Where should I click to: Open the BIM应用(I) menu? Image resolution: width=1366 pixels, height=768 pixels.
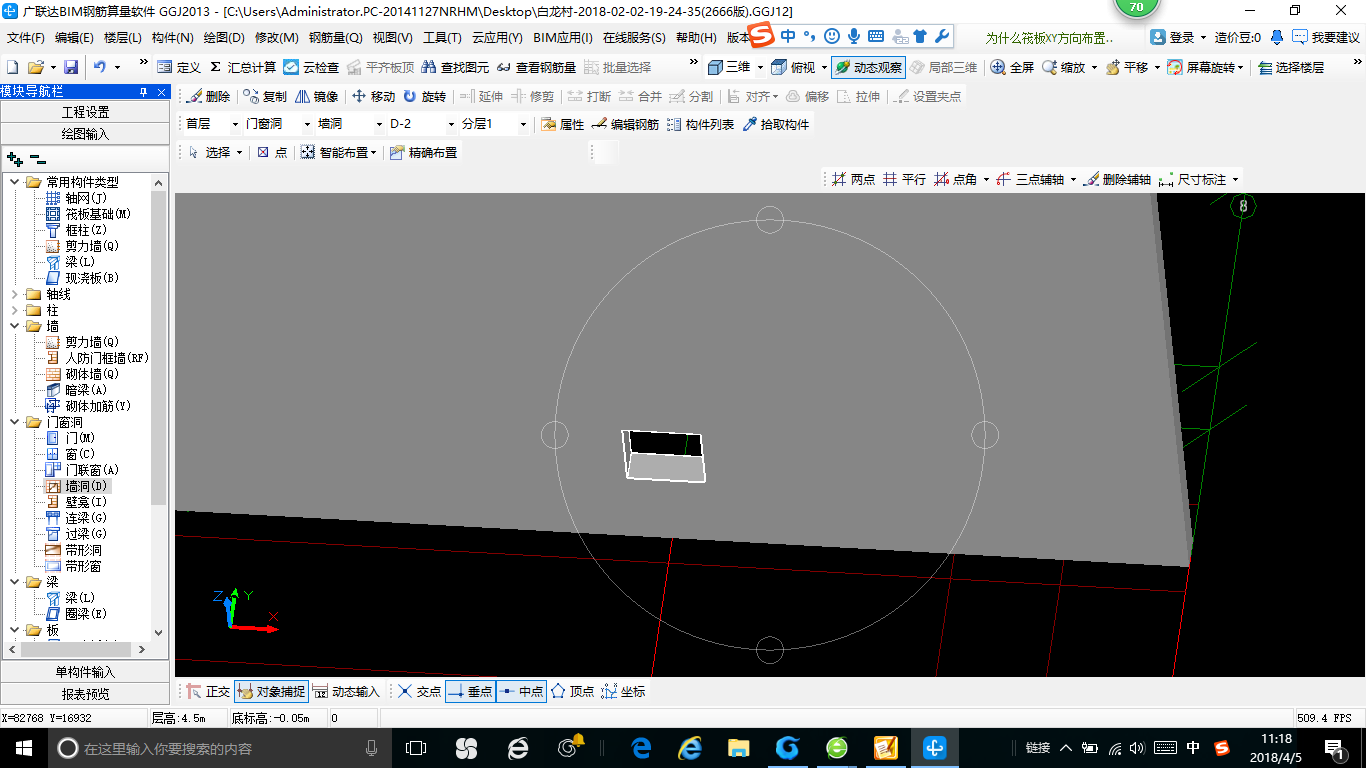tap(563, 38)
